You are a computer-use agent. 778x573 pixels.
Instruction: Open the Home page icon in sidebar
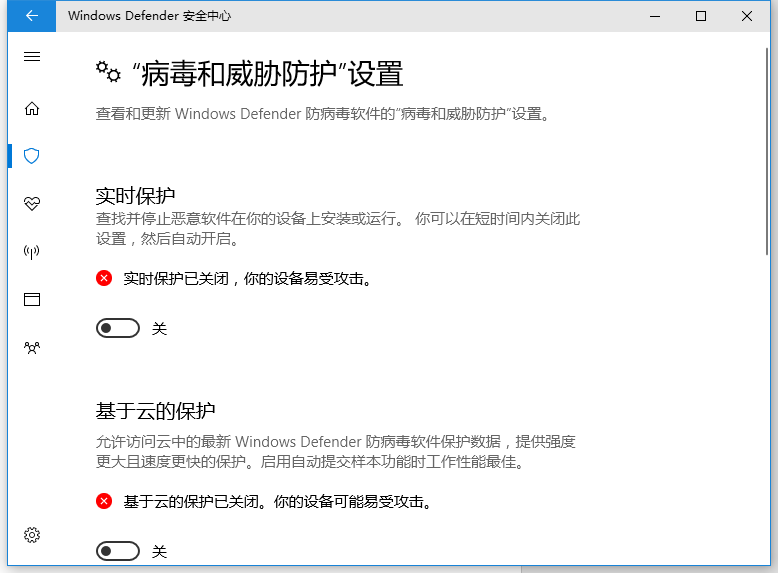point(32,108)
